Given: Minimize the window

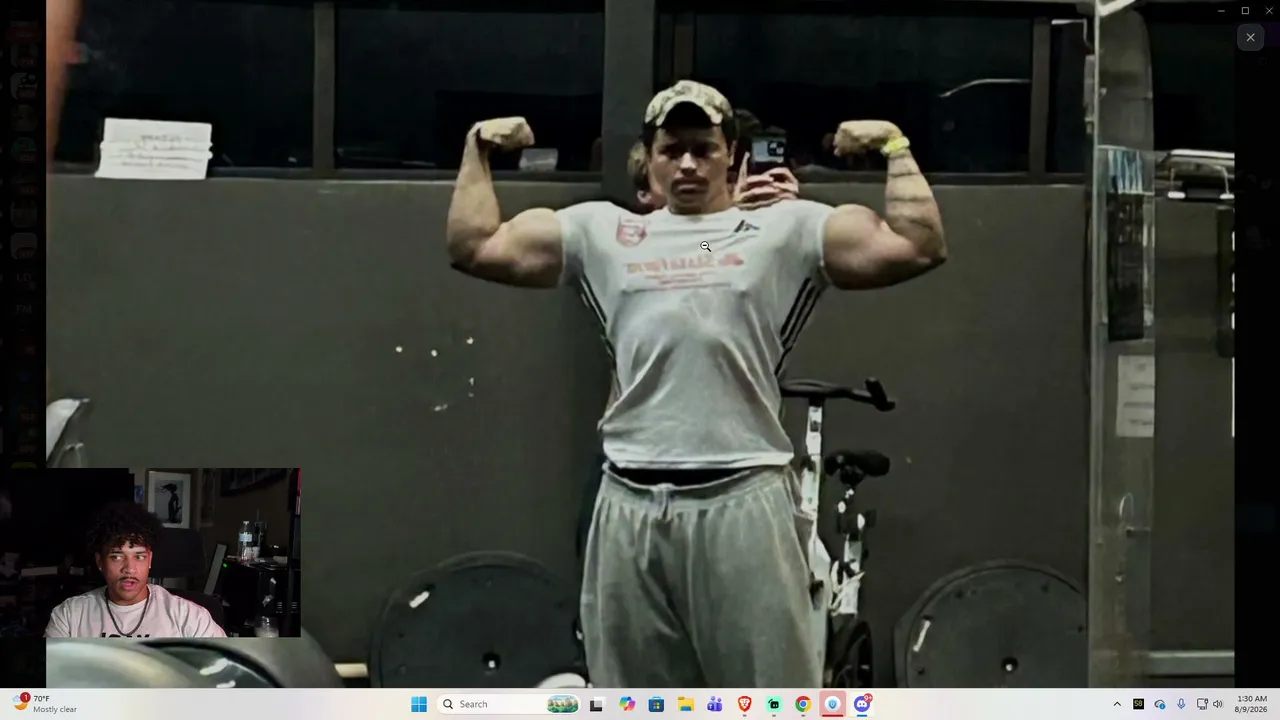Looking at the screenshot, I should tap(1220, 11).
